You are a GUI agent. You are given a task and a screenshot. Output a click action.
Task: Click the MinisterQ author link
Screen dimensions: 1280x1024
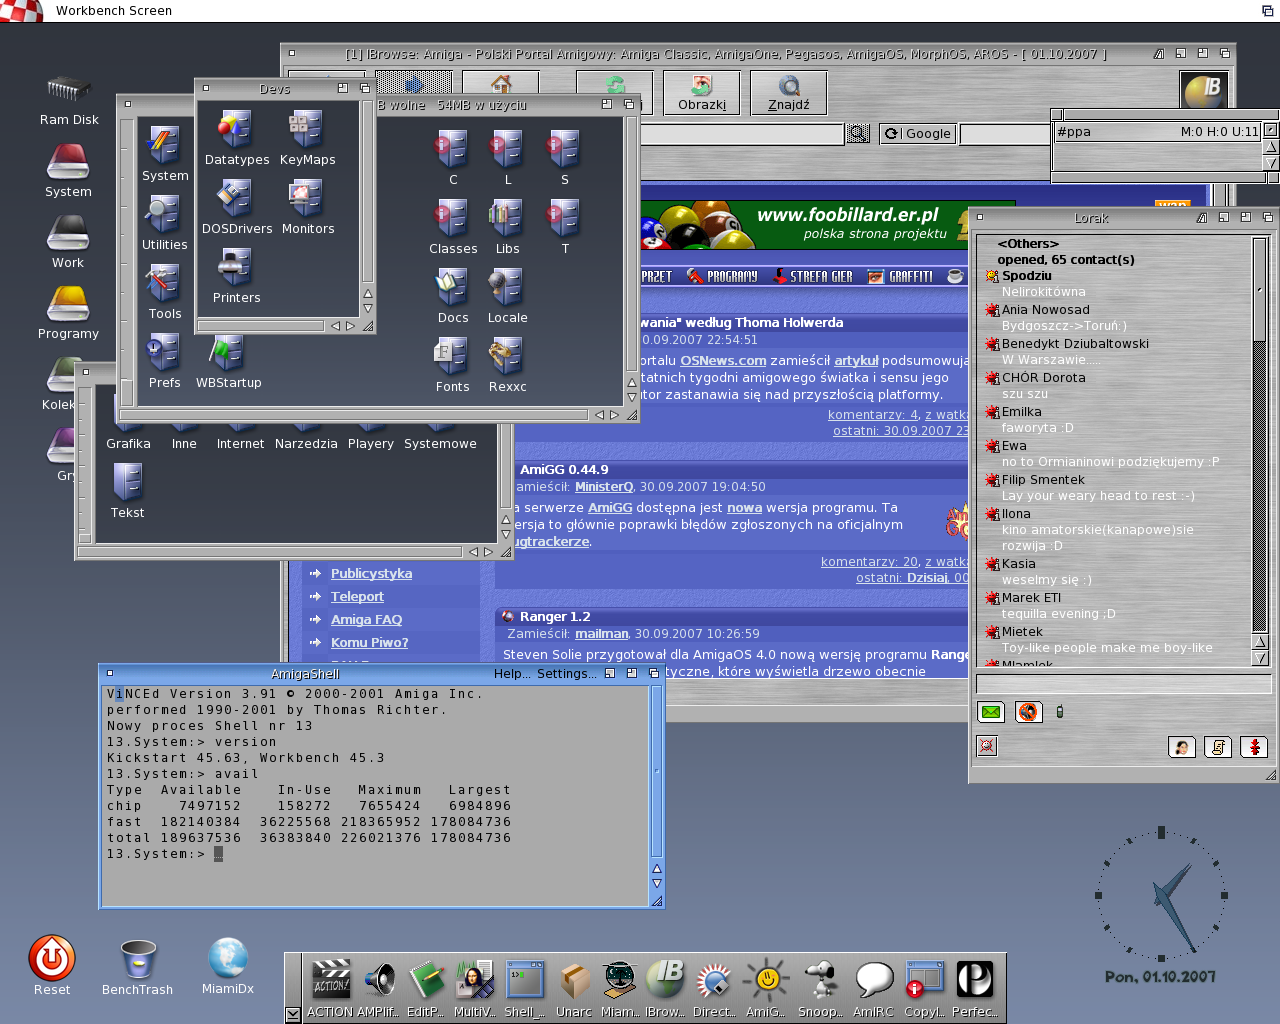pyautogui.click(x=604, y=487)
